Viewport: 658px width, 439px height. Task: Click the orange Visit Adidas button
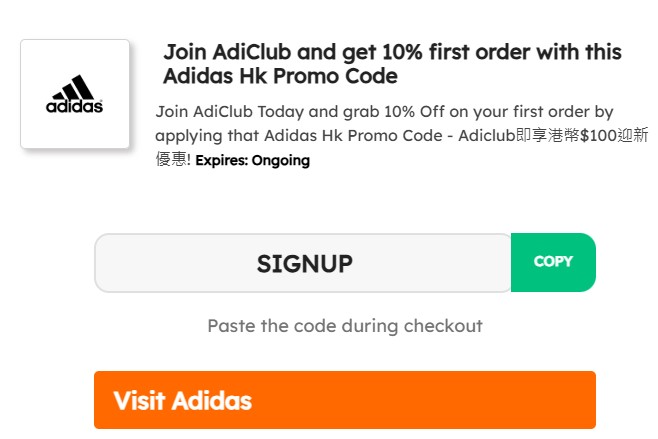click(x=344, y=400)
